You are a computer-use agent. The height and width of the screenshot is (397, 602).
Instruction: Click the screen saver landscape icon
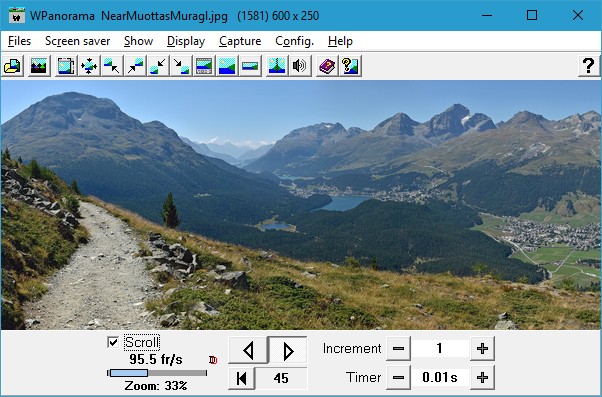[x=39, y=66]
